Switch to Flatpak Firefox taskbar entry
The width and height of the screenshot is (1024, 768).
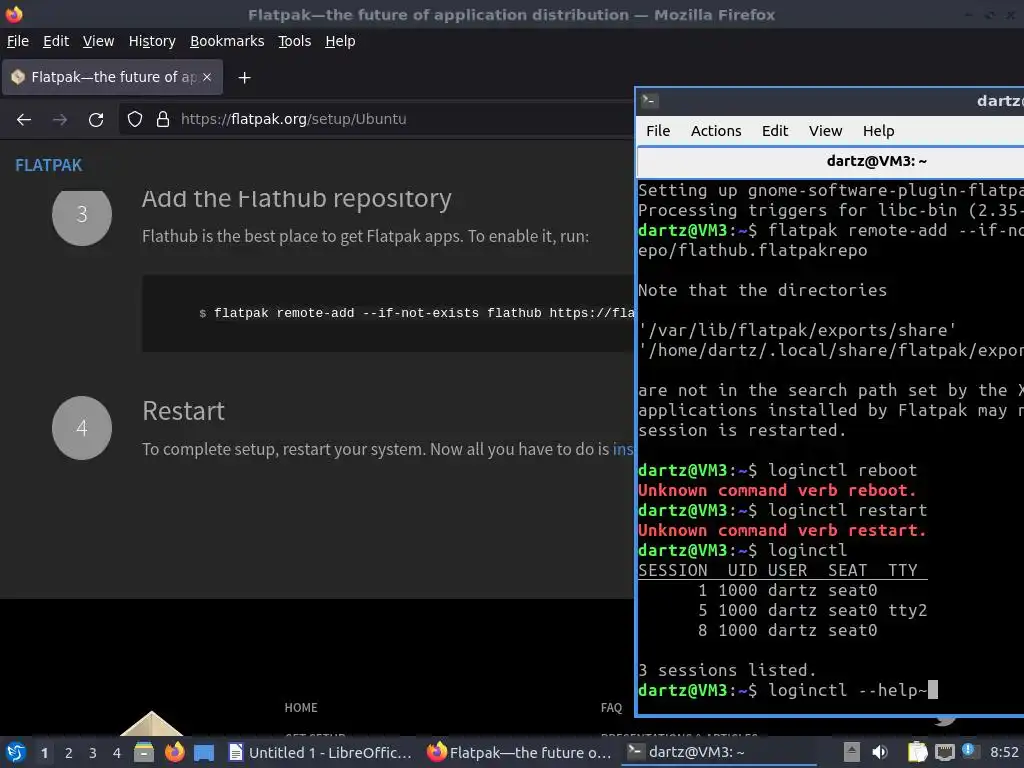point(519,752)
